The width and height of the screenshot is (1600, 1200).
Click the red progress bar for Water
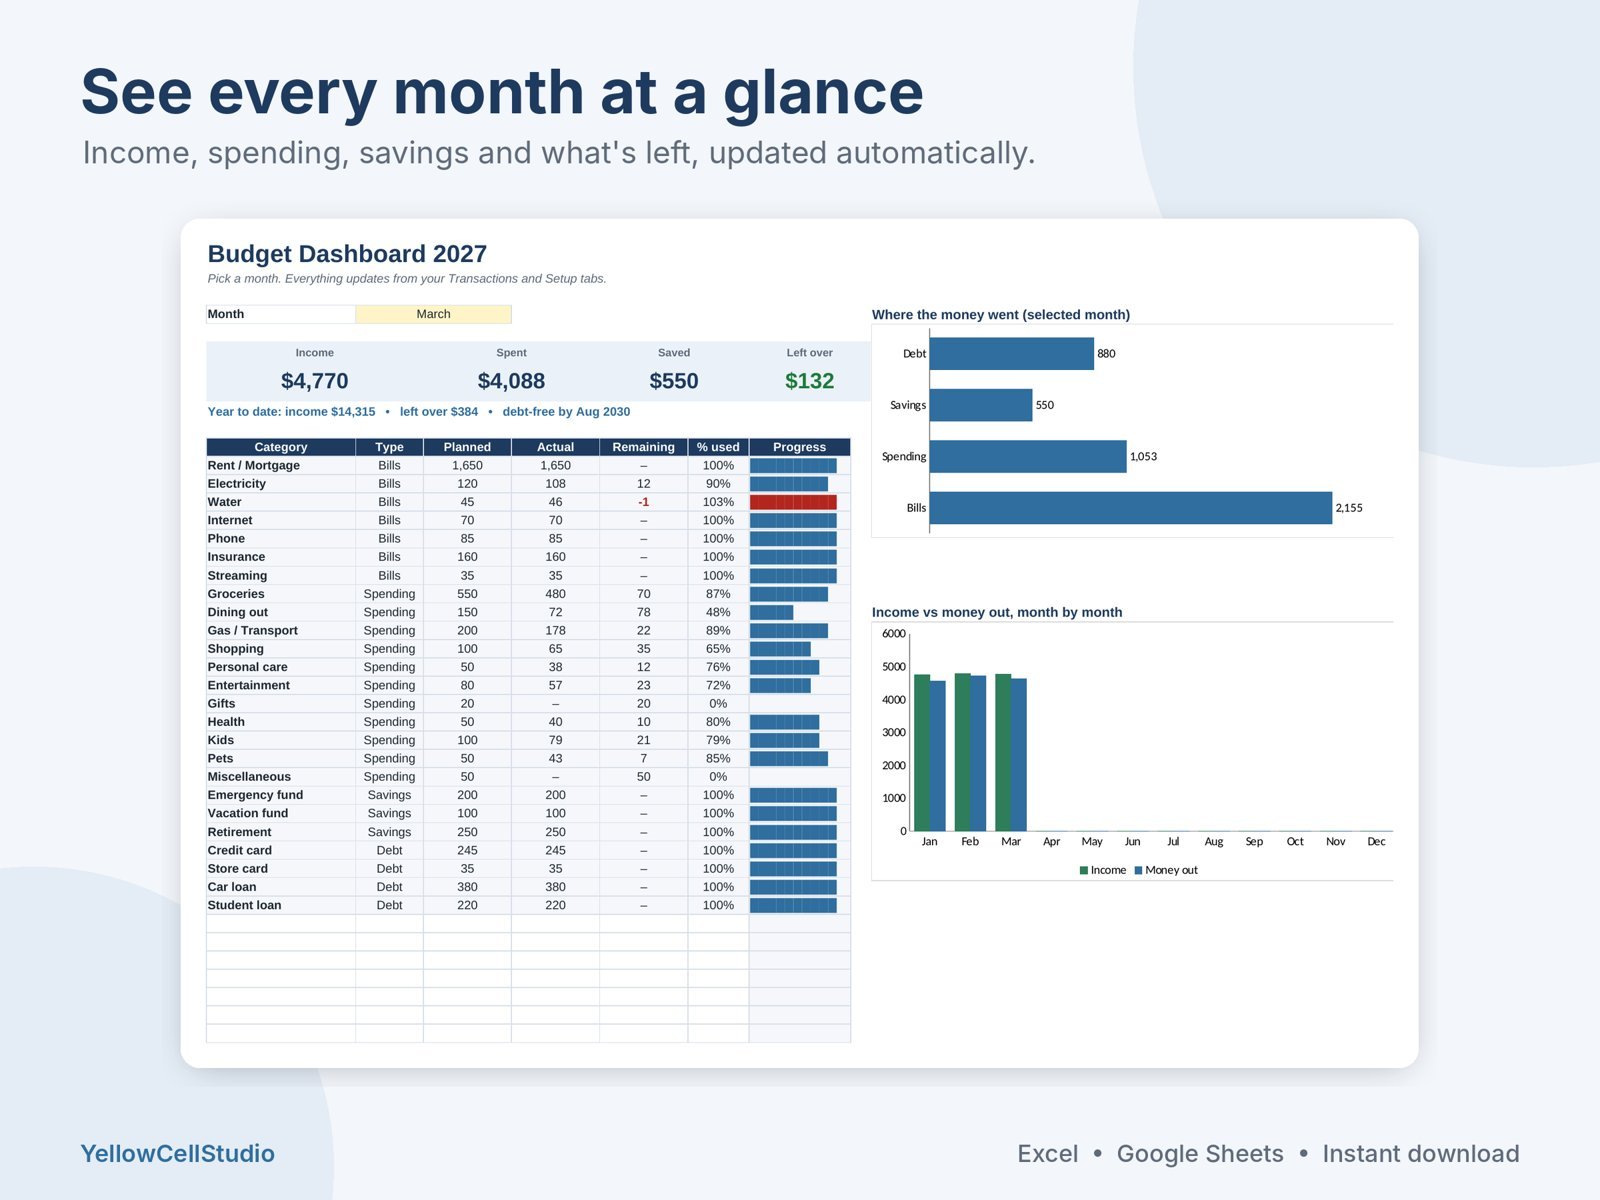pyautogui.click(x=793, y=502)
